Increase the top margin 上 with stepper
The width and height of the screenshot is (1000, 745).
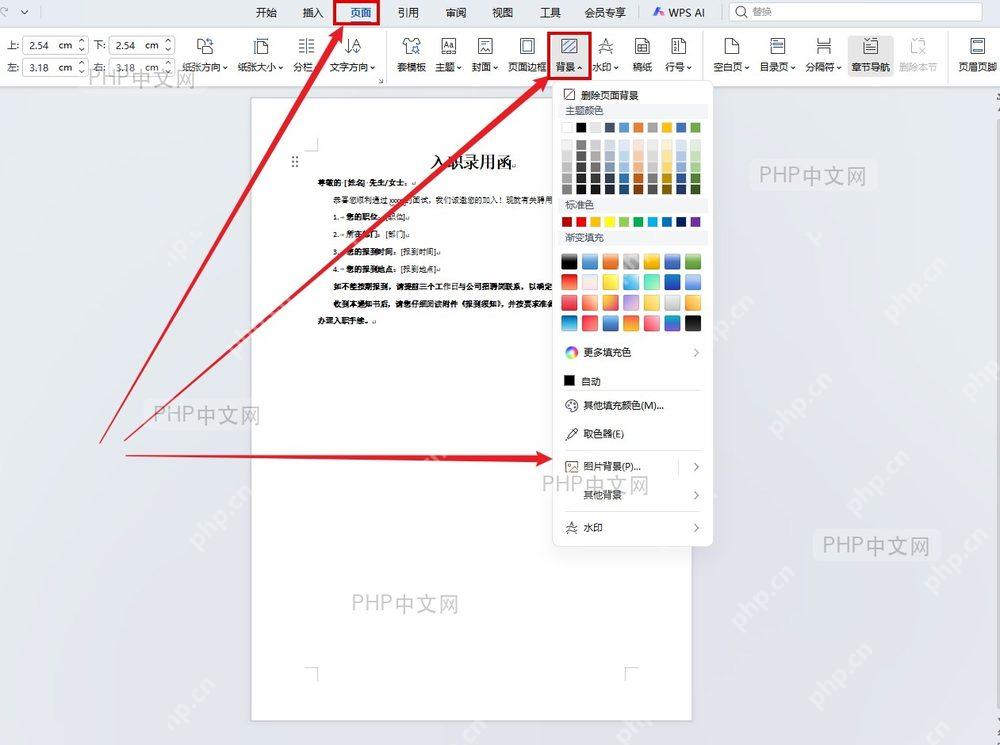(82, 41)
